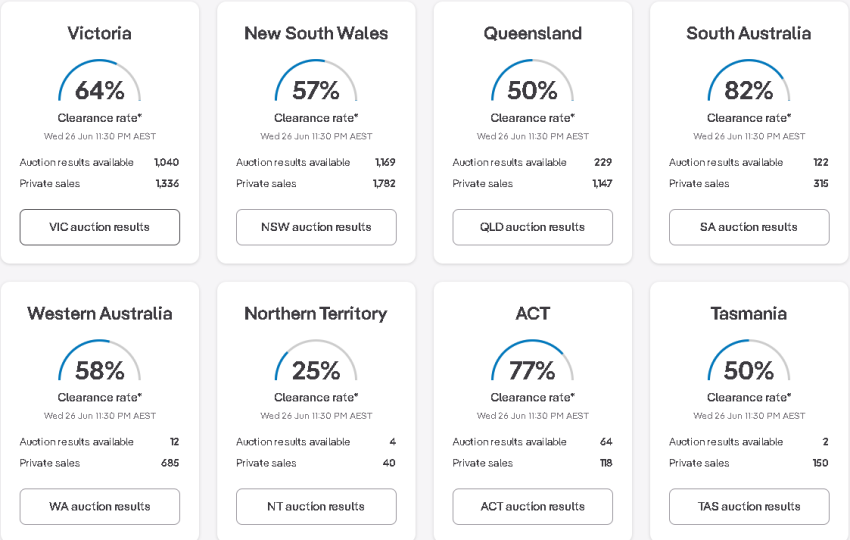Click Queensland private sales value 1,147
The image size is (850, 540).
click(602, 183)
